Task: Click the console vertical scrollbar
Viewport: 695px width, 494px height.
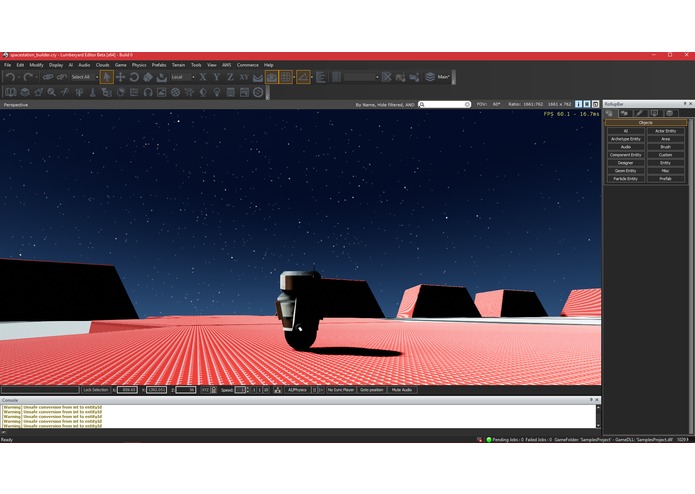Action: [598, 416]
